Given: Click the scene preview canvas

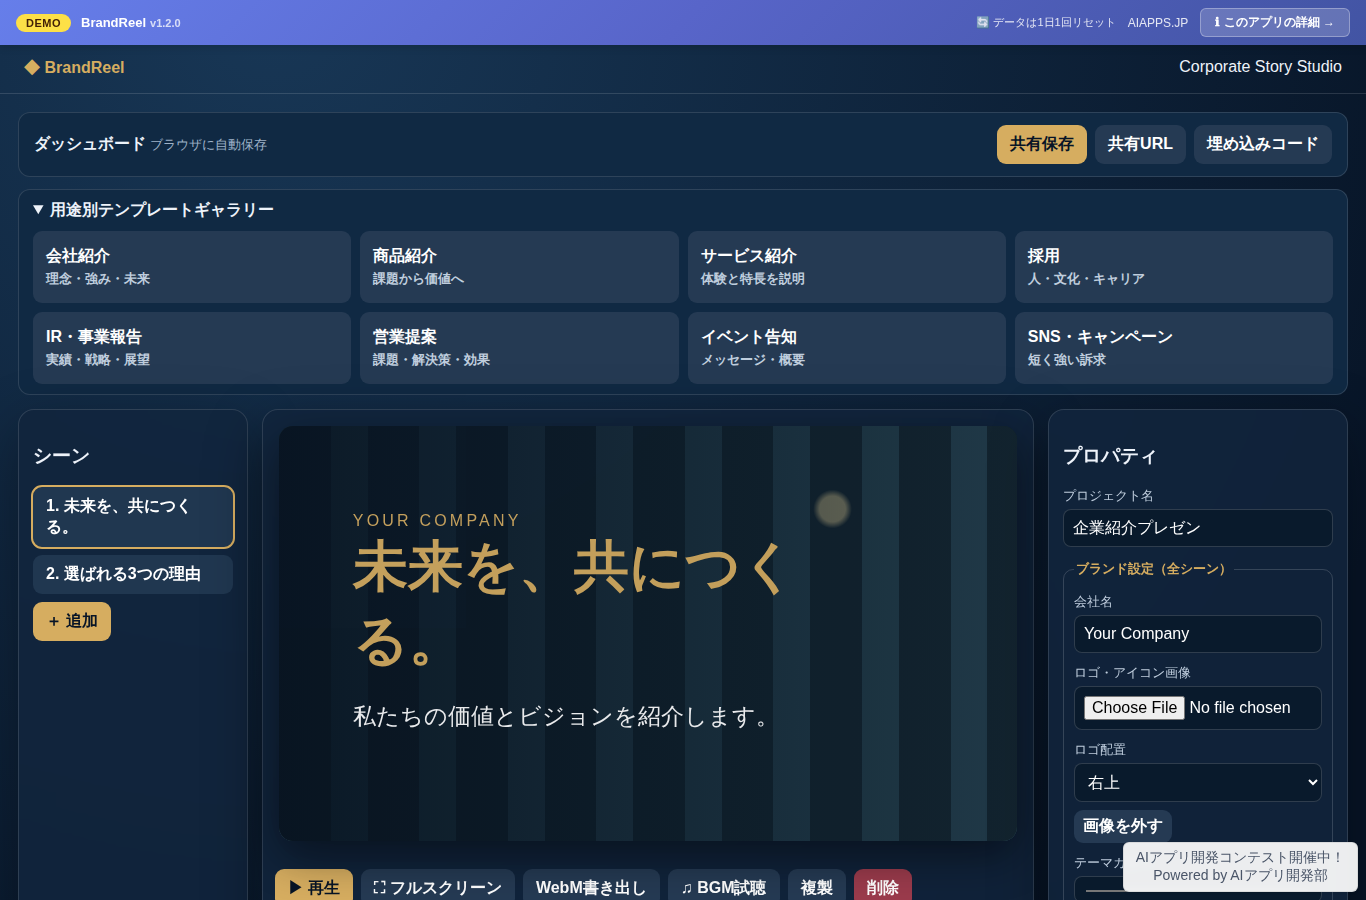Looking at the screenshot, I should coord(647,633).
